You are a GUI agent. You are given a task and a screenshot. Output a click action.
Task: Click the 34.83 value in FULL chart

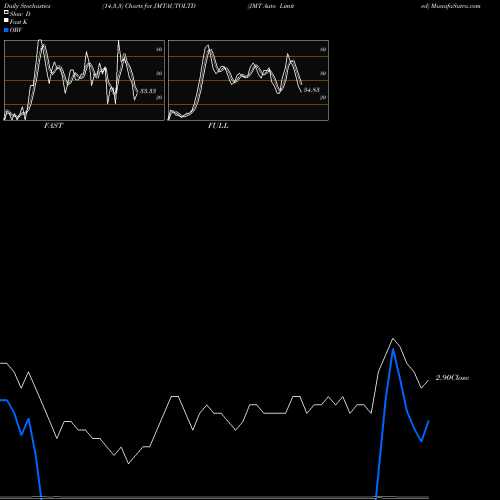click(x=312, y=90)
